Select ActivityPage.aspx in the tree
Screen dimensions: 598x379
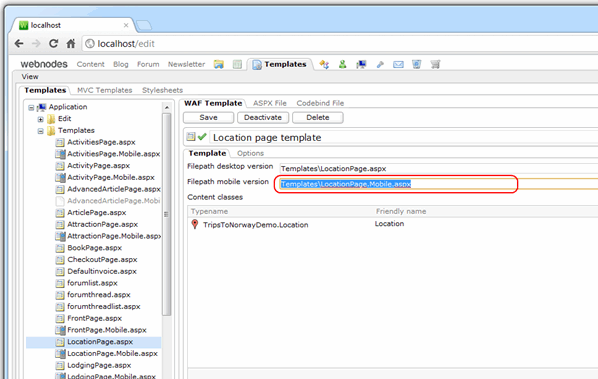coord(98,166)
